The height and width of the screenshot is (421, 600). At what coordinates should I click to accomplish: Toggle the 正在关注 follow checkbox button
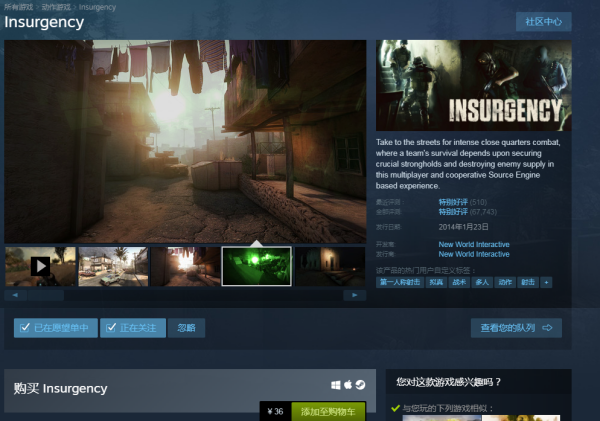pyautogui.click(x=133, y=328)
